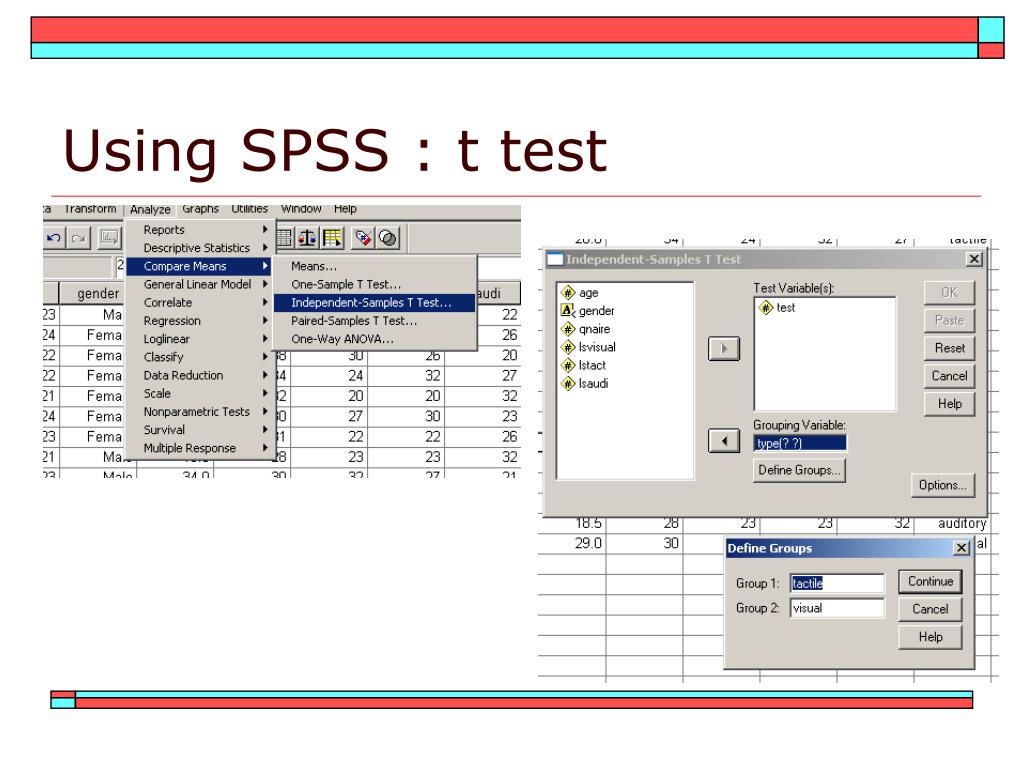Select the lstact variable
The image size is (1024, 768).
[x=584, y=365]
